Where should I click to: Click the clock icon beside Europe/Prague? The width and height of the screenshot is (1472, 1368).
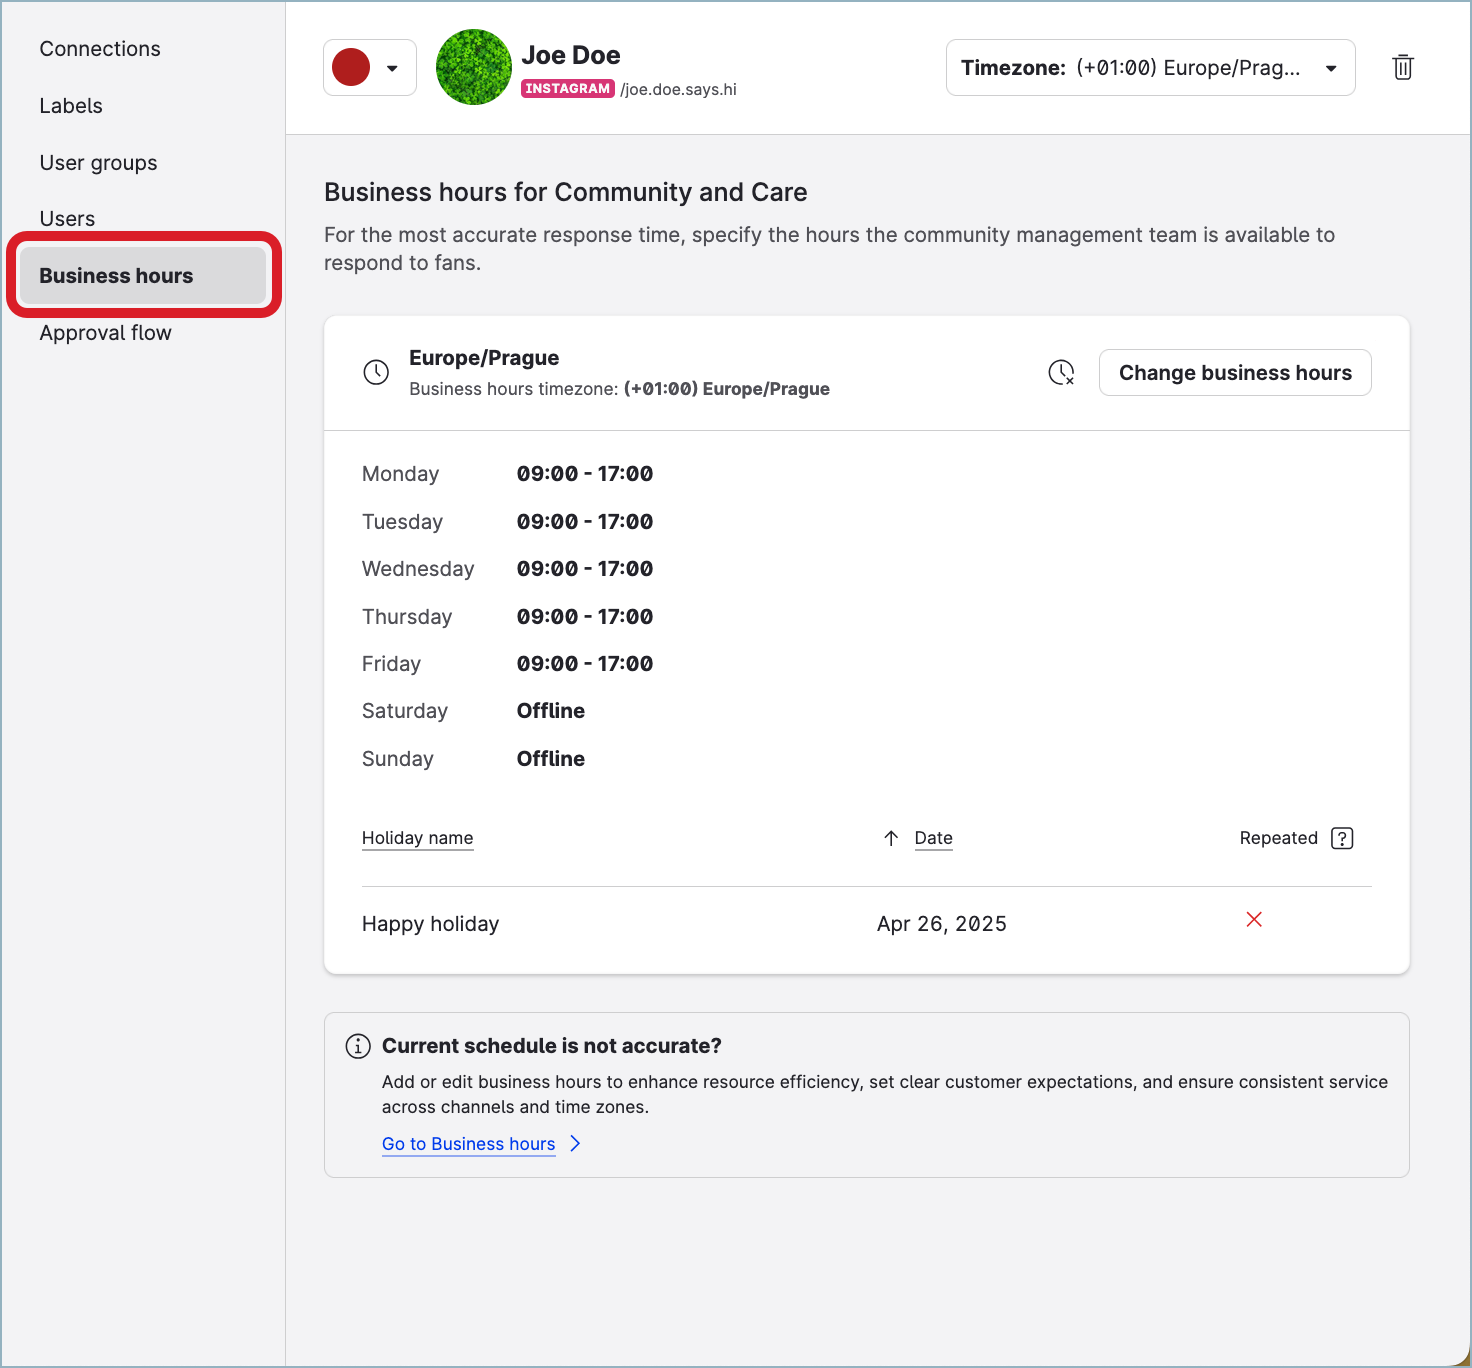pyautogui.click(x=376, y=373)
